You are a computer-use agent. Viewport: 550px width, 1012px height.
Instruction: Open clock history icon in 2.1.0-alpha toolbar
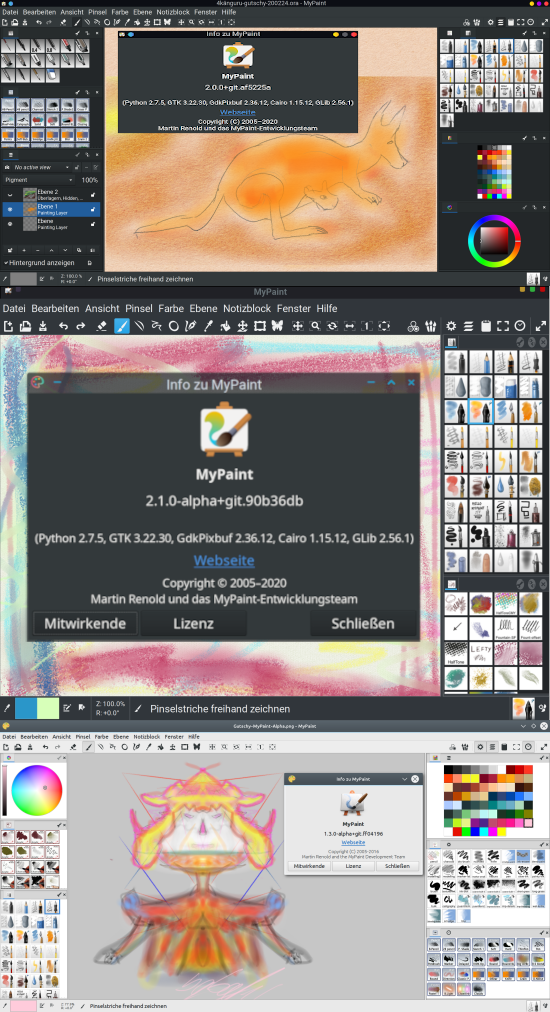tap(520, 326)
